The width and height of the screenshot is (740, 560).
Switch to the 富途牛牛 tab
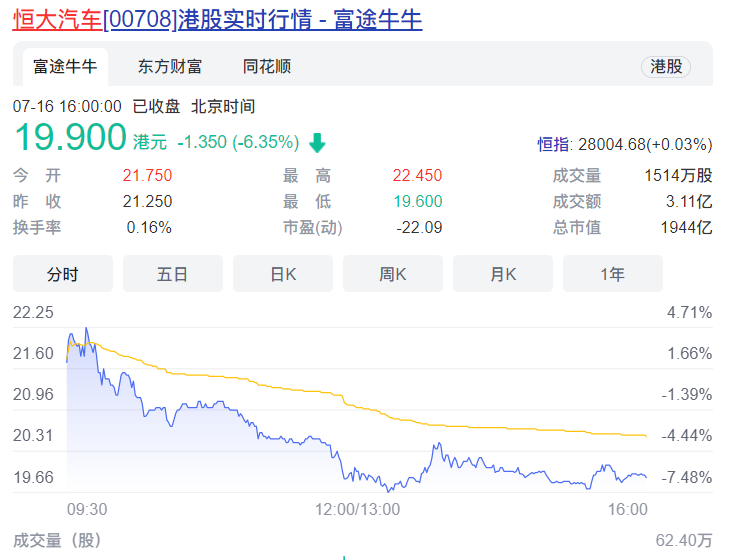65,67
